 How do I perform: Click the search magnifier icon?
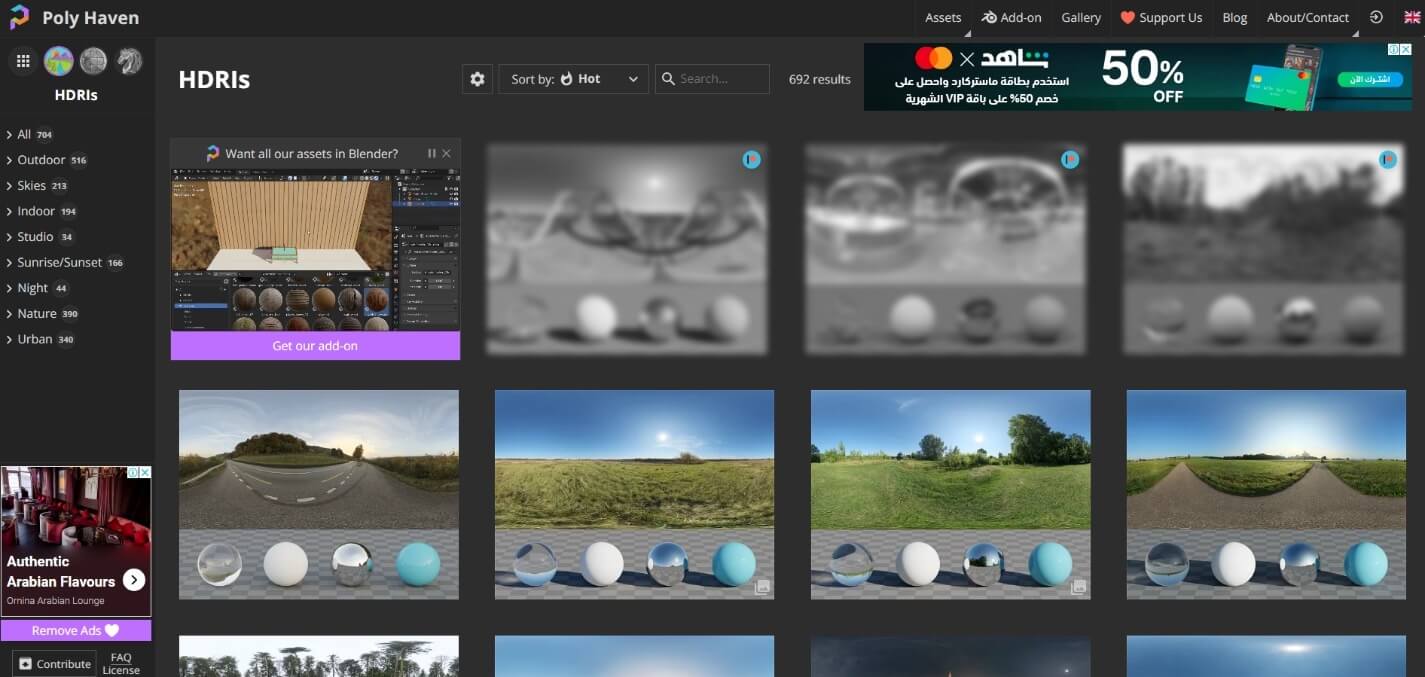(668, 79)
